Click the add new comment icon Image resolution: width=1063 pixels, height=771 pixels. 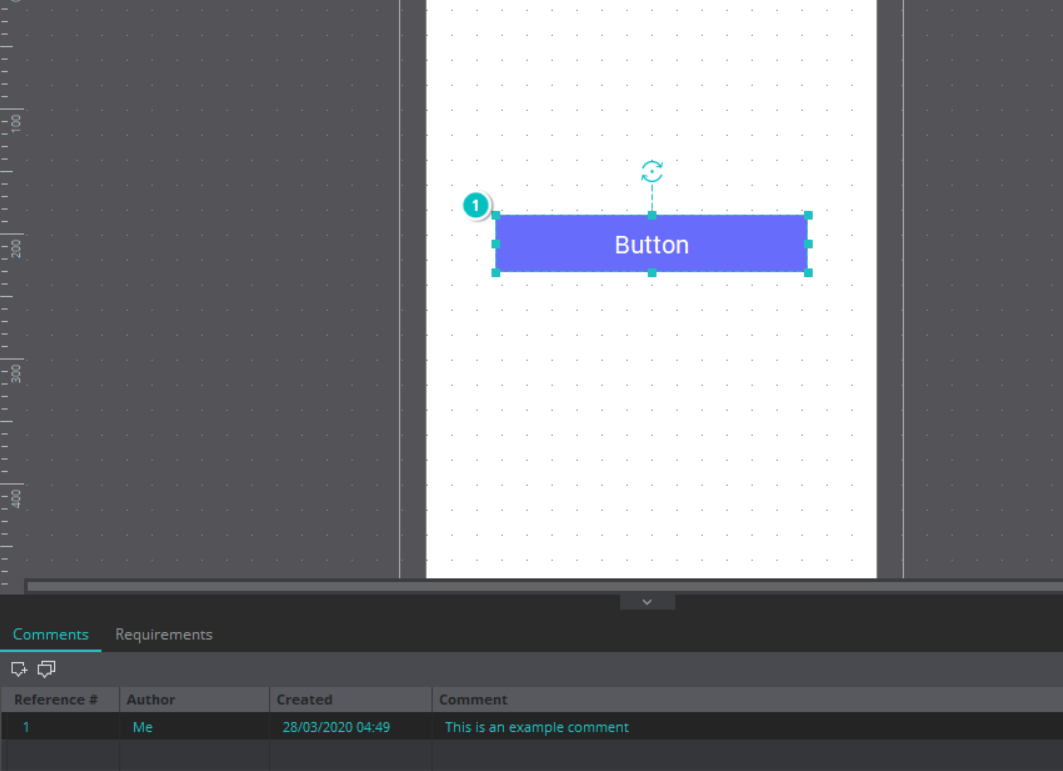point(18,669)
